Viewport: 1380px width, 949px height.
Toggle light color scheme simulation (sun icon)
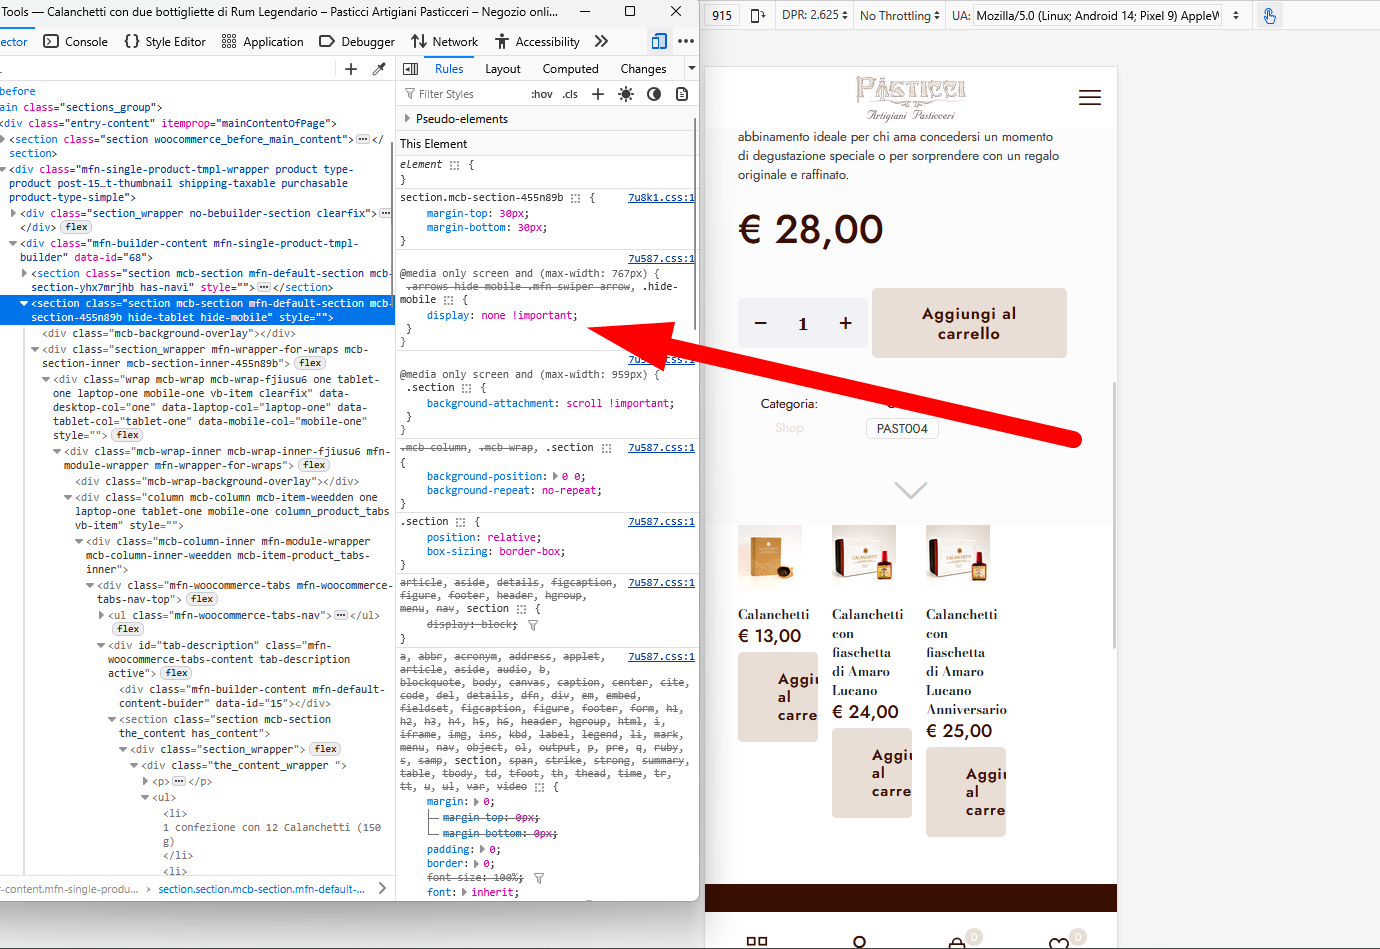[626, 94]
